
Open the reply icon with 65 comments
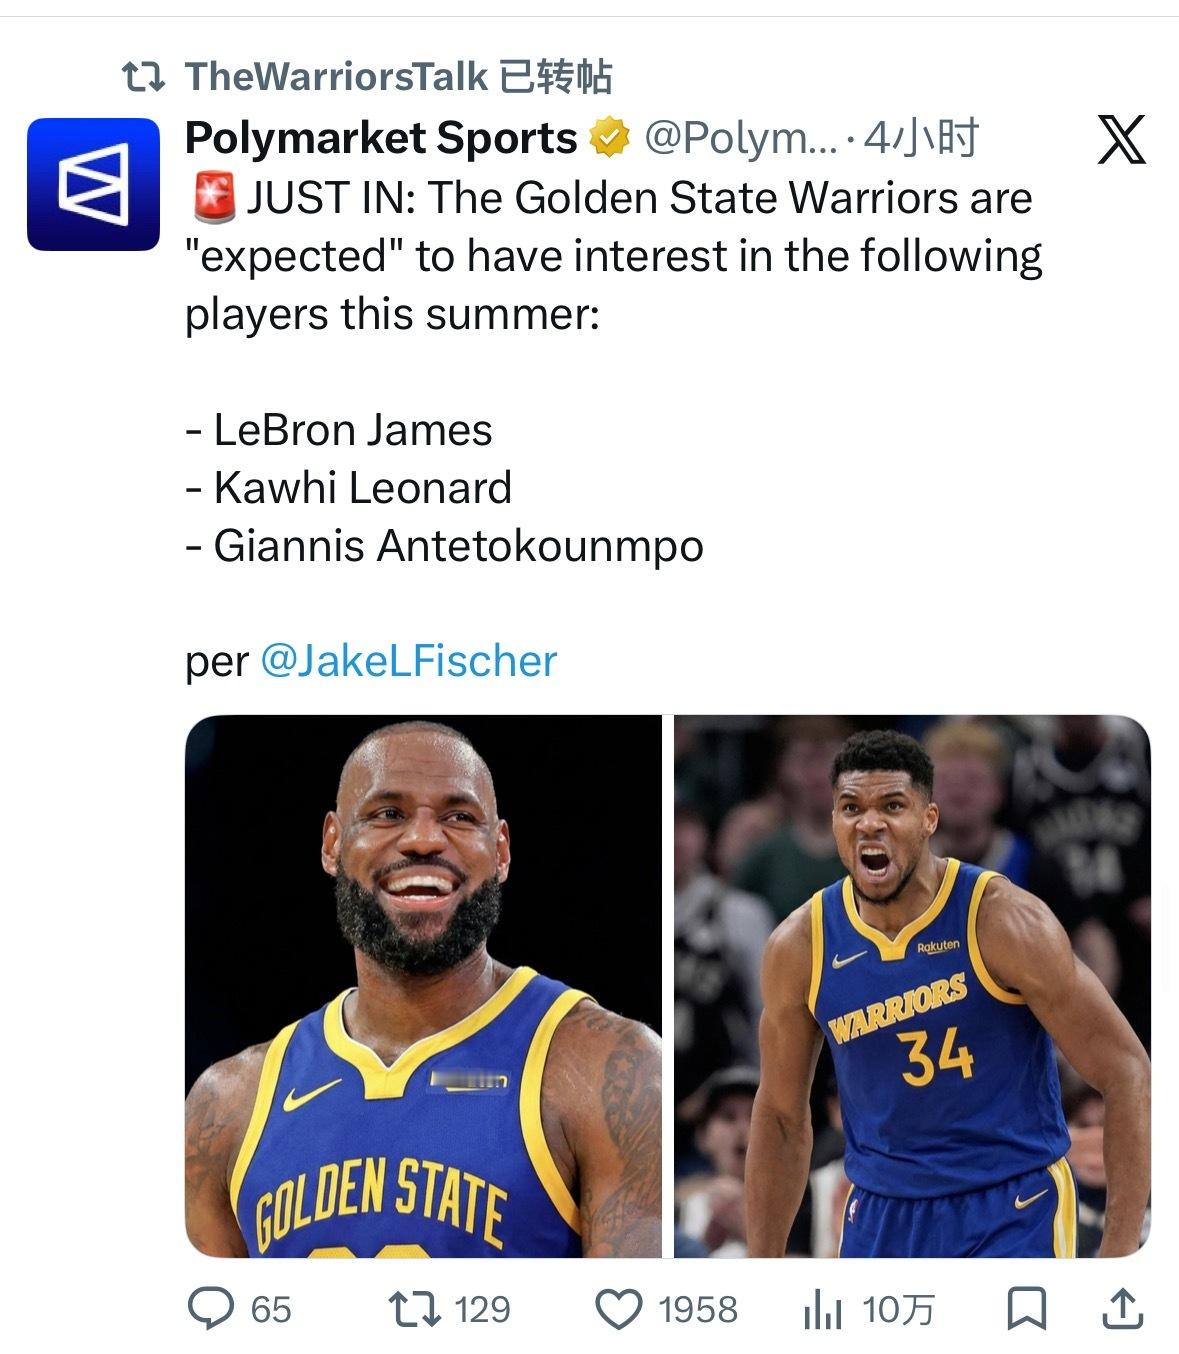tap(211, 1308)
